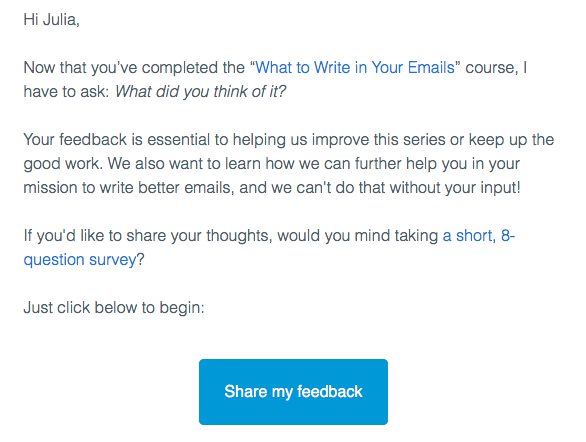Click the words "keep up the"
586x442 pixels.
511,140
